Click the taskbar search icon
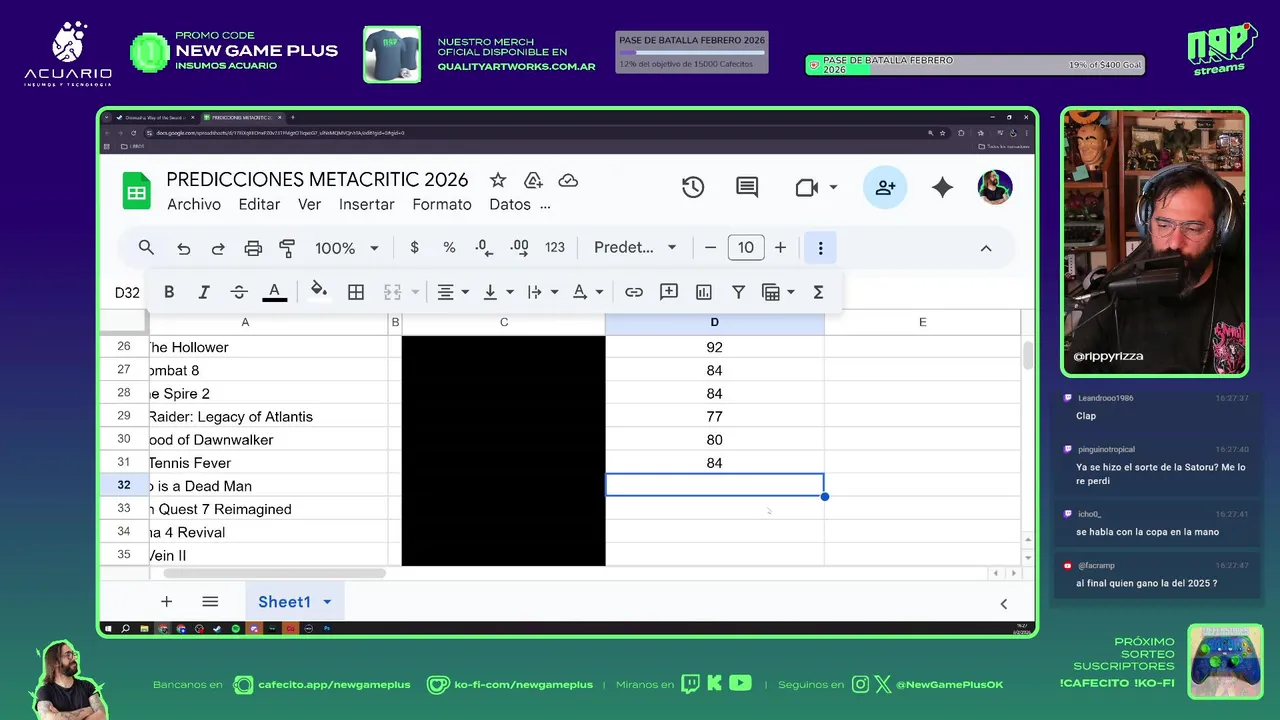The height and width of the screenshot is (720, 1280). tap(126, 629)
